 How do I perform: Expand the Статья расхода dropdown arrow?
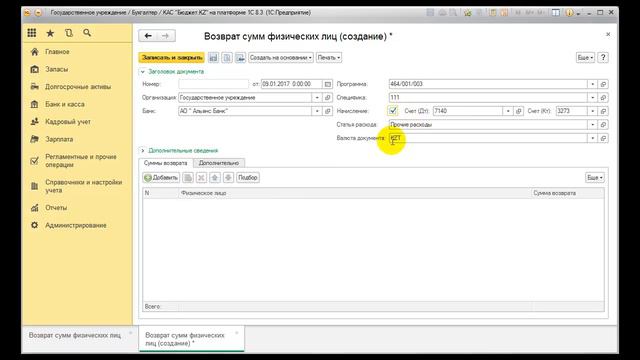tap(593, 124)
